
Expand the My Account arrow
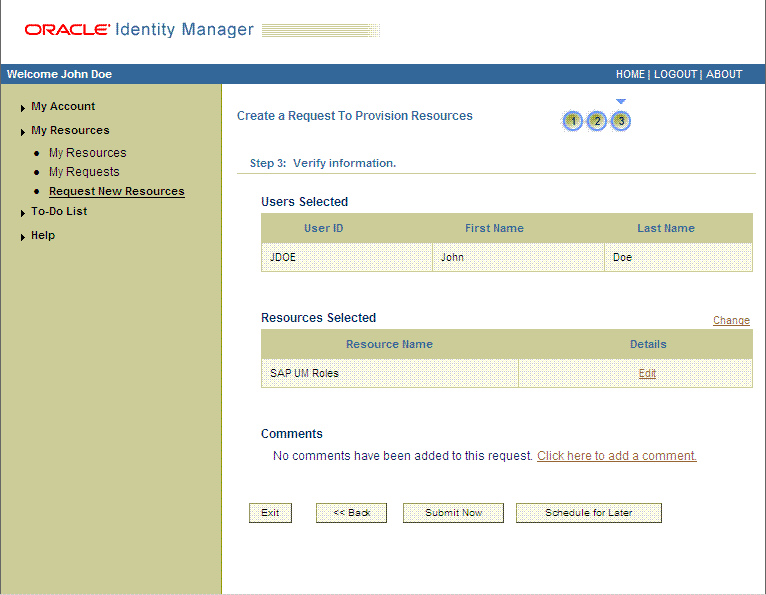click(22, 108)
